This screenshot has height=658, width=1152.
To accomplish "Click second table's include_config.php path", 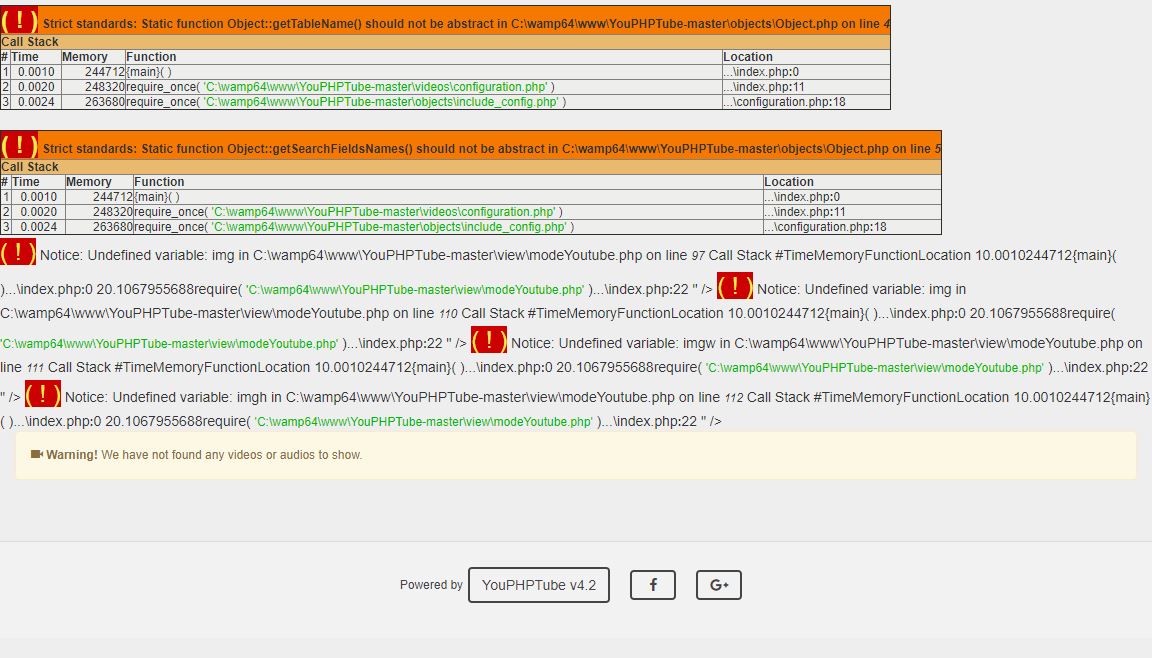I will coord(389,227).
